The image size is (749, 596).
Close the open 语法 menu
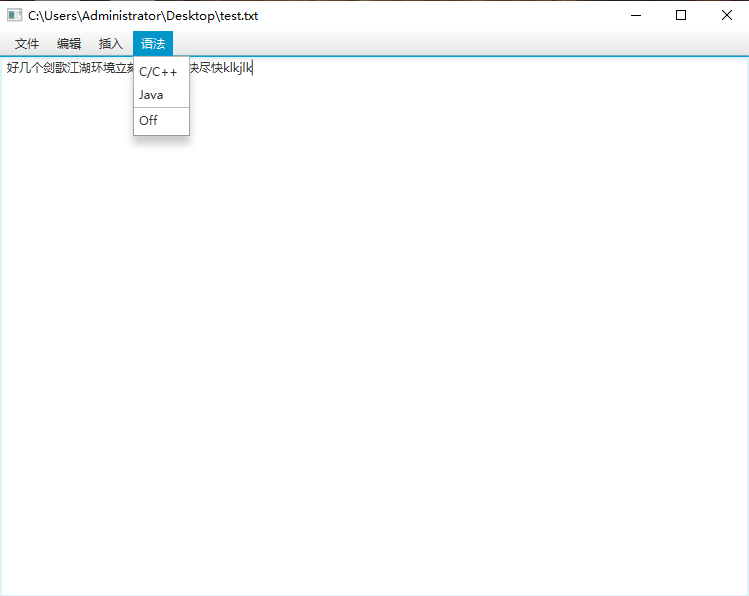coord(153,44)
